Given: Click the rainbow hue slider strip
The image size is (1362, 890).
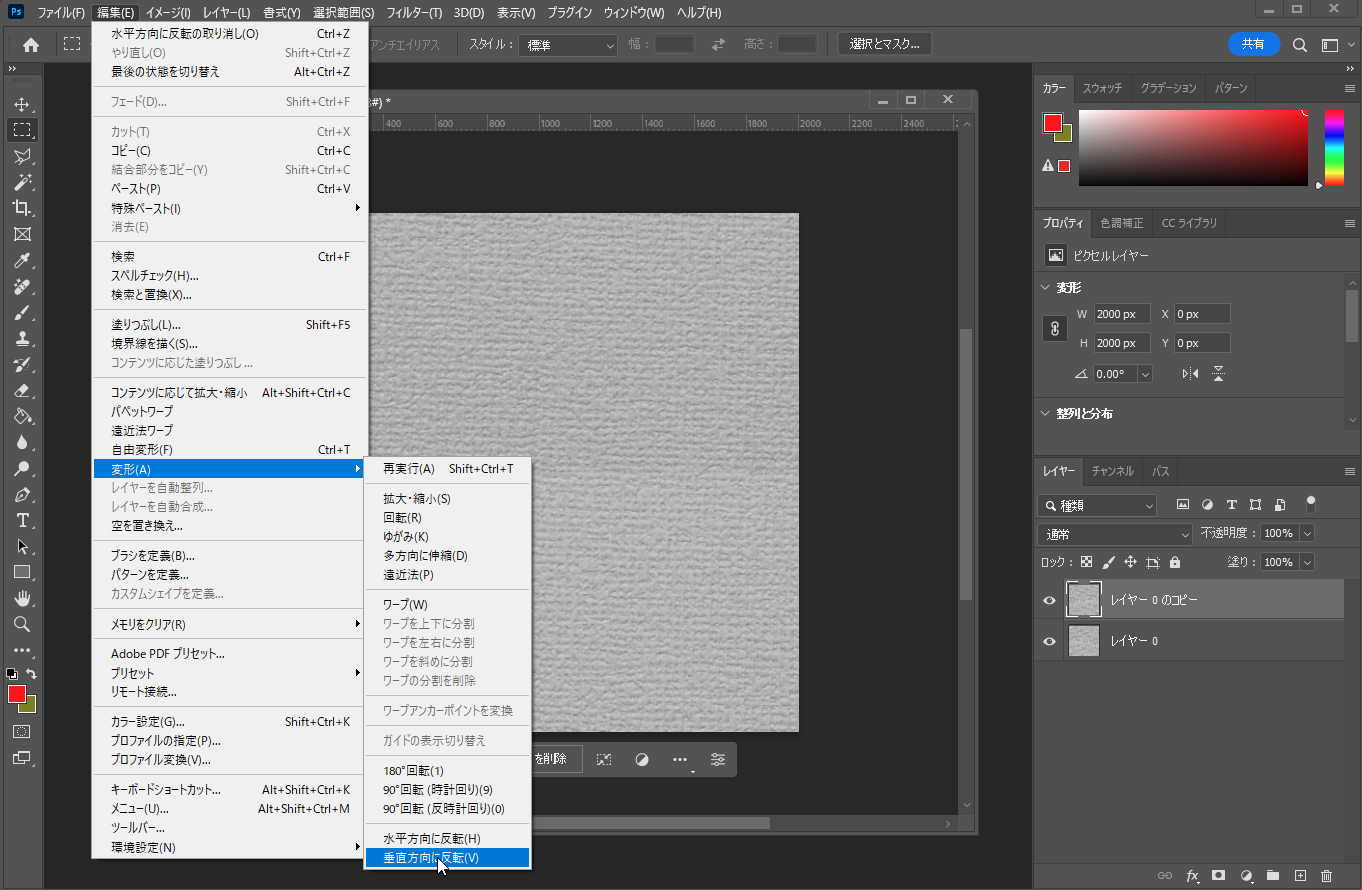Looking at the screenshot, I should pyautogui.click(x=1334, y=147).
